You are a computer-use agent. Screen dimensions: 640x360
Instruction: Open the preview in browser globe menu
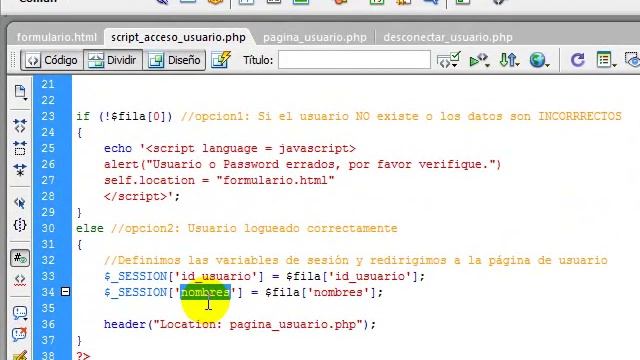click(x=539, y=60)
